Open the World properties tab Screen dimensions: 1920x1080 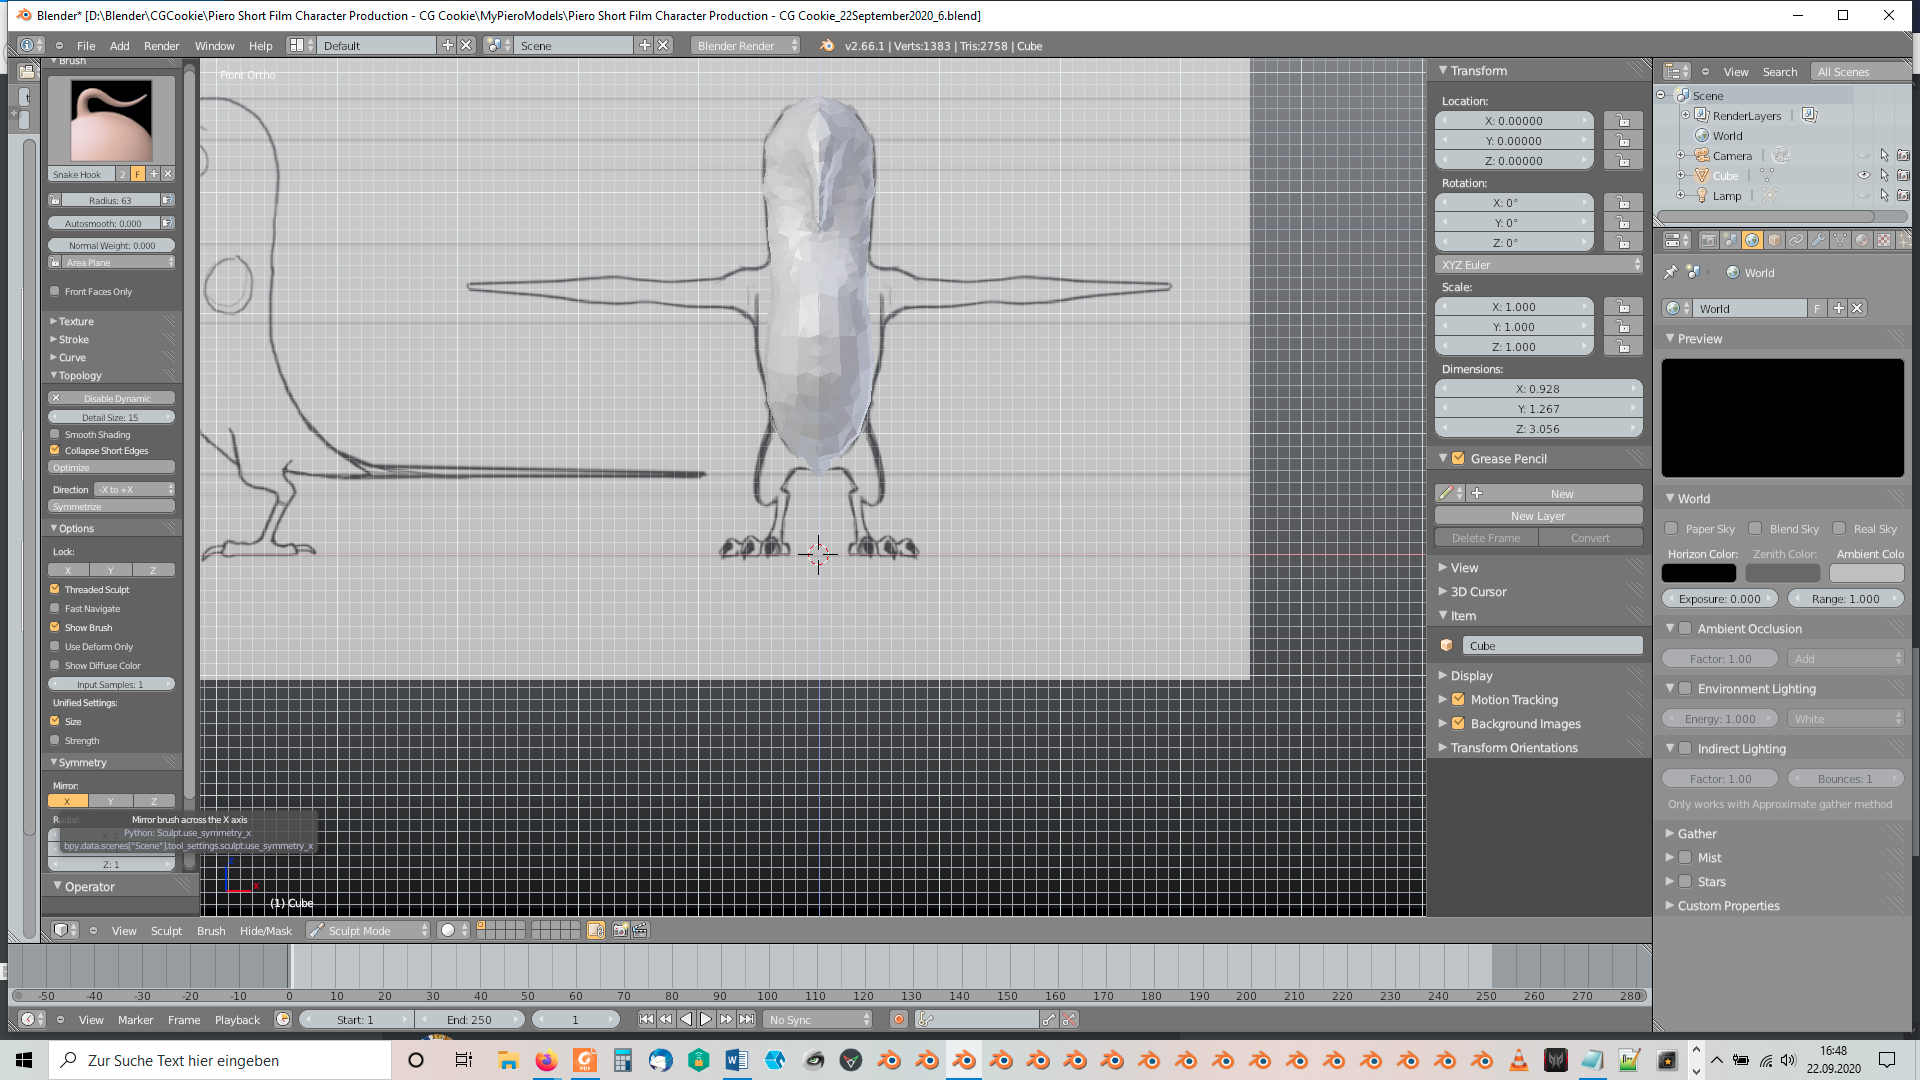(x=1752, y=241)
